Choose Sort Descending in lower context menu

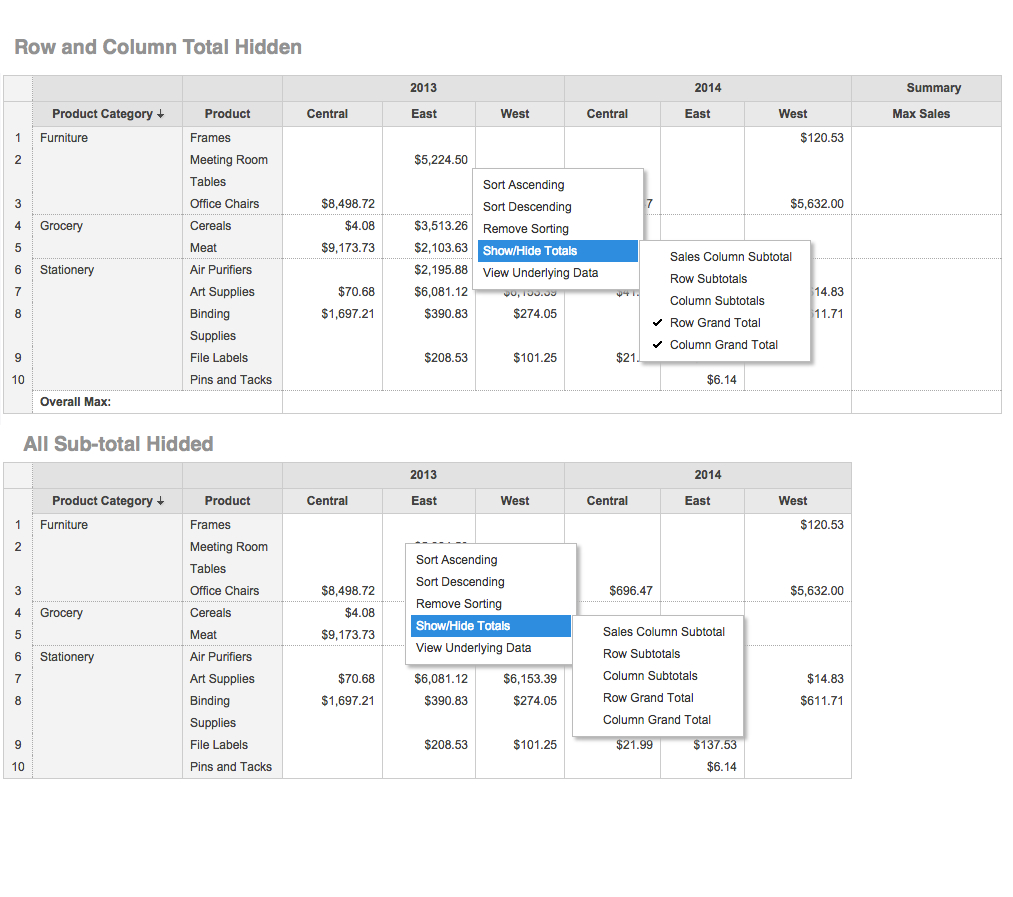coord(460,582)
